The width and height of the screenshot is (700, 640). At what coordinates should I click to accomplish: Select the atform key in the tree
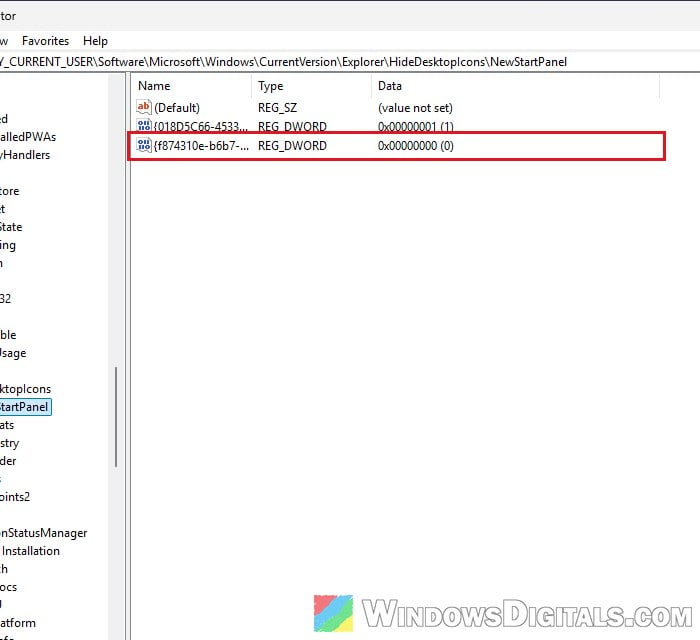click(17, 623)
